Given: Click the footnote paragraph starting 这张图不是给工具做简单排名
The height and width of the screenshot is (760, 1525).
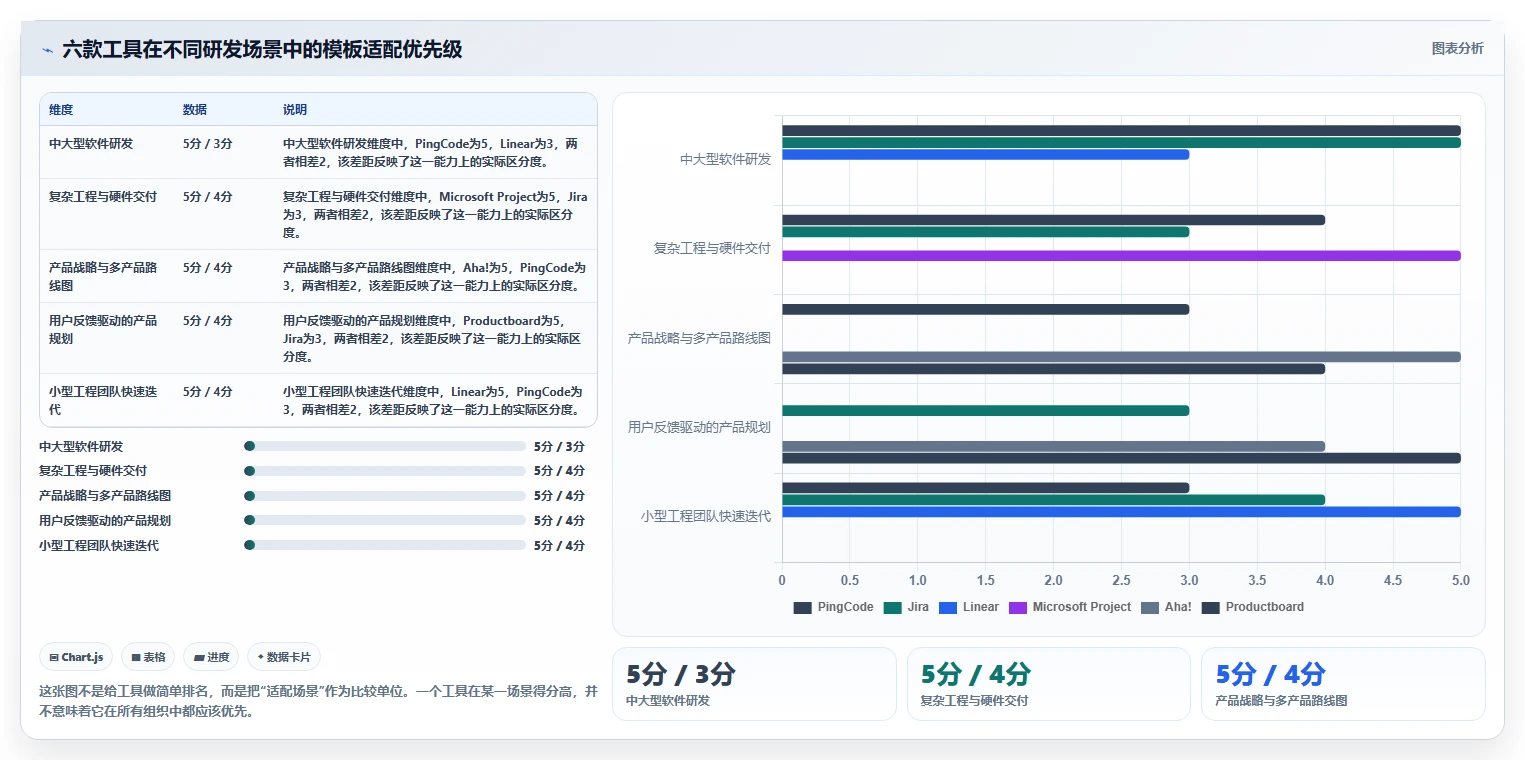Looking at the screenshot, I should tap(318, 701).
